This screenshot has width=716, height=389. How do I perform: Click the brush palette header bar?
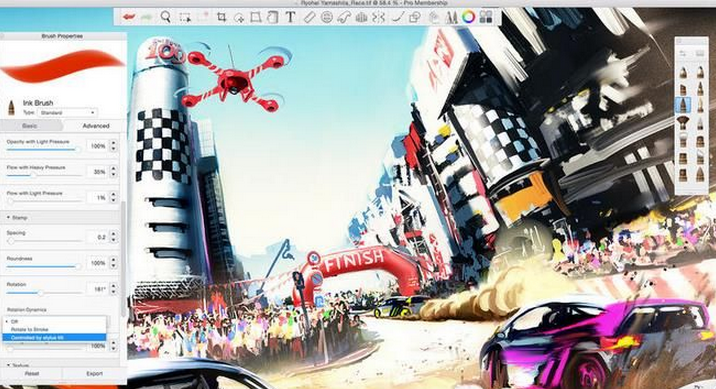pyautogui.click(x=691, y=41)
